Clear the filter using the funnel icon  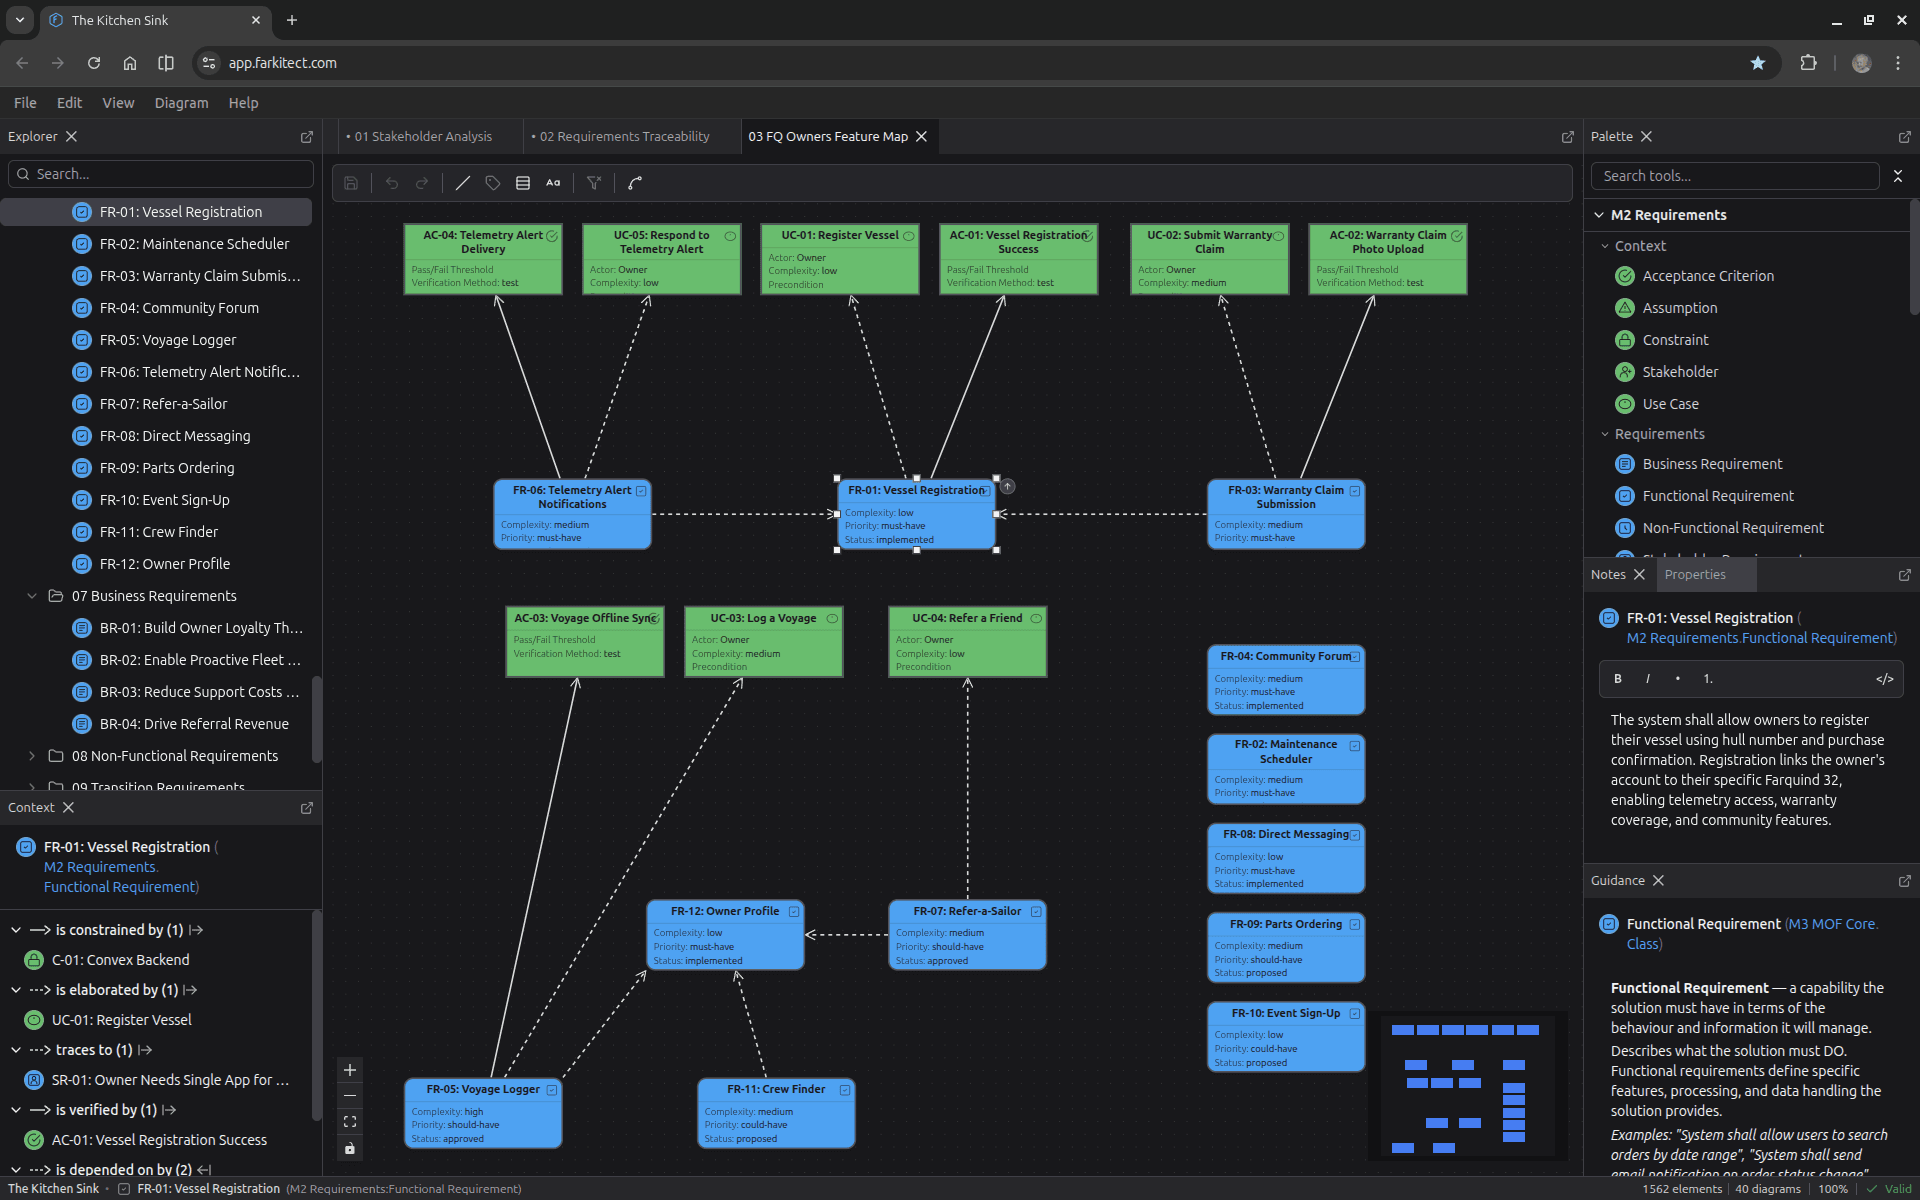pyautogui.click(x=594, y=183)
